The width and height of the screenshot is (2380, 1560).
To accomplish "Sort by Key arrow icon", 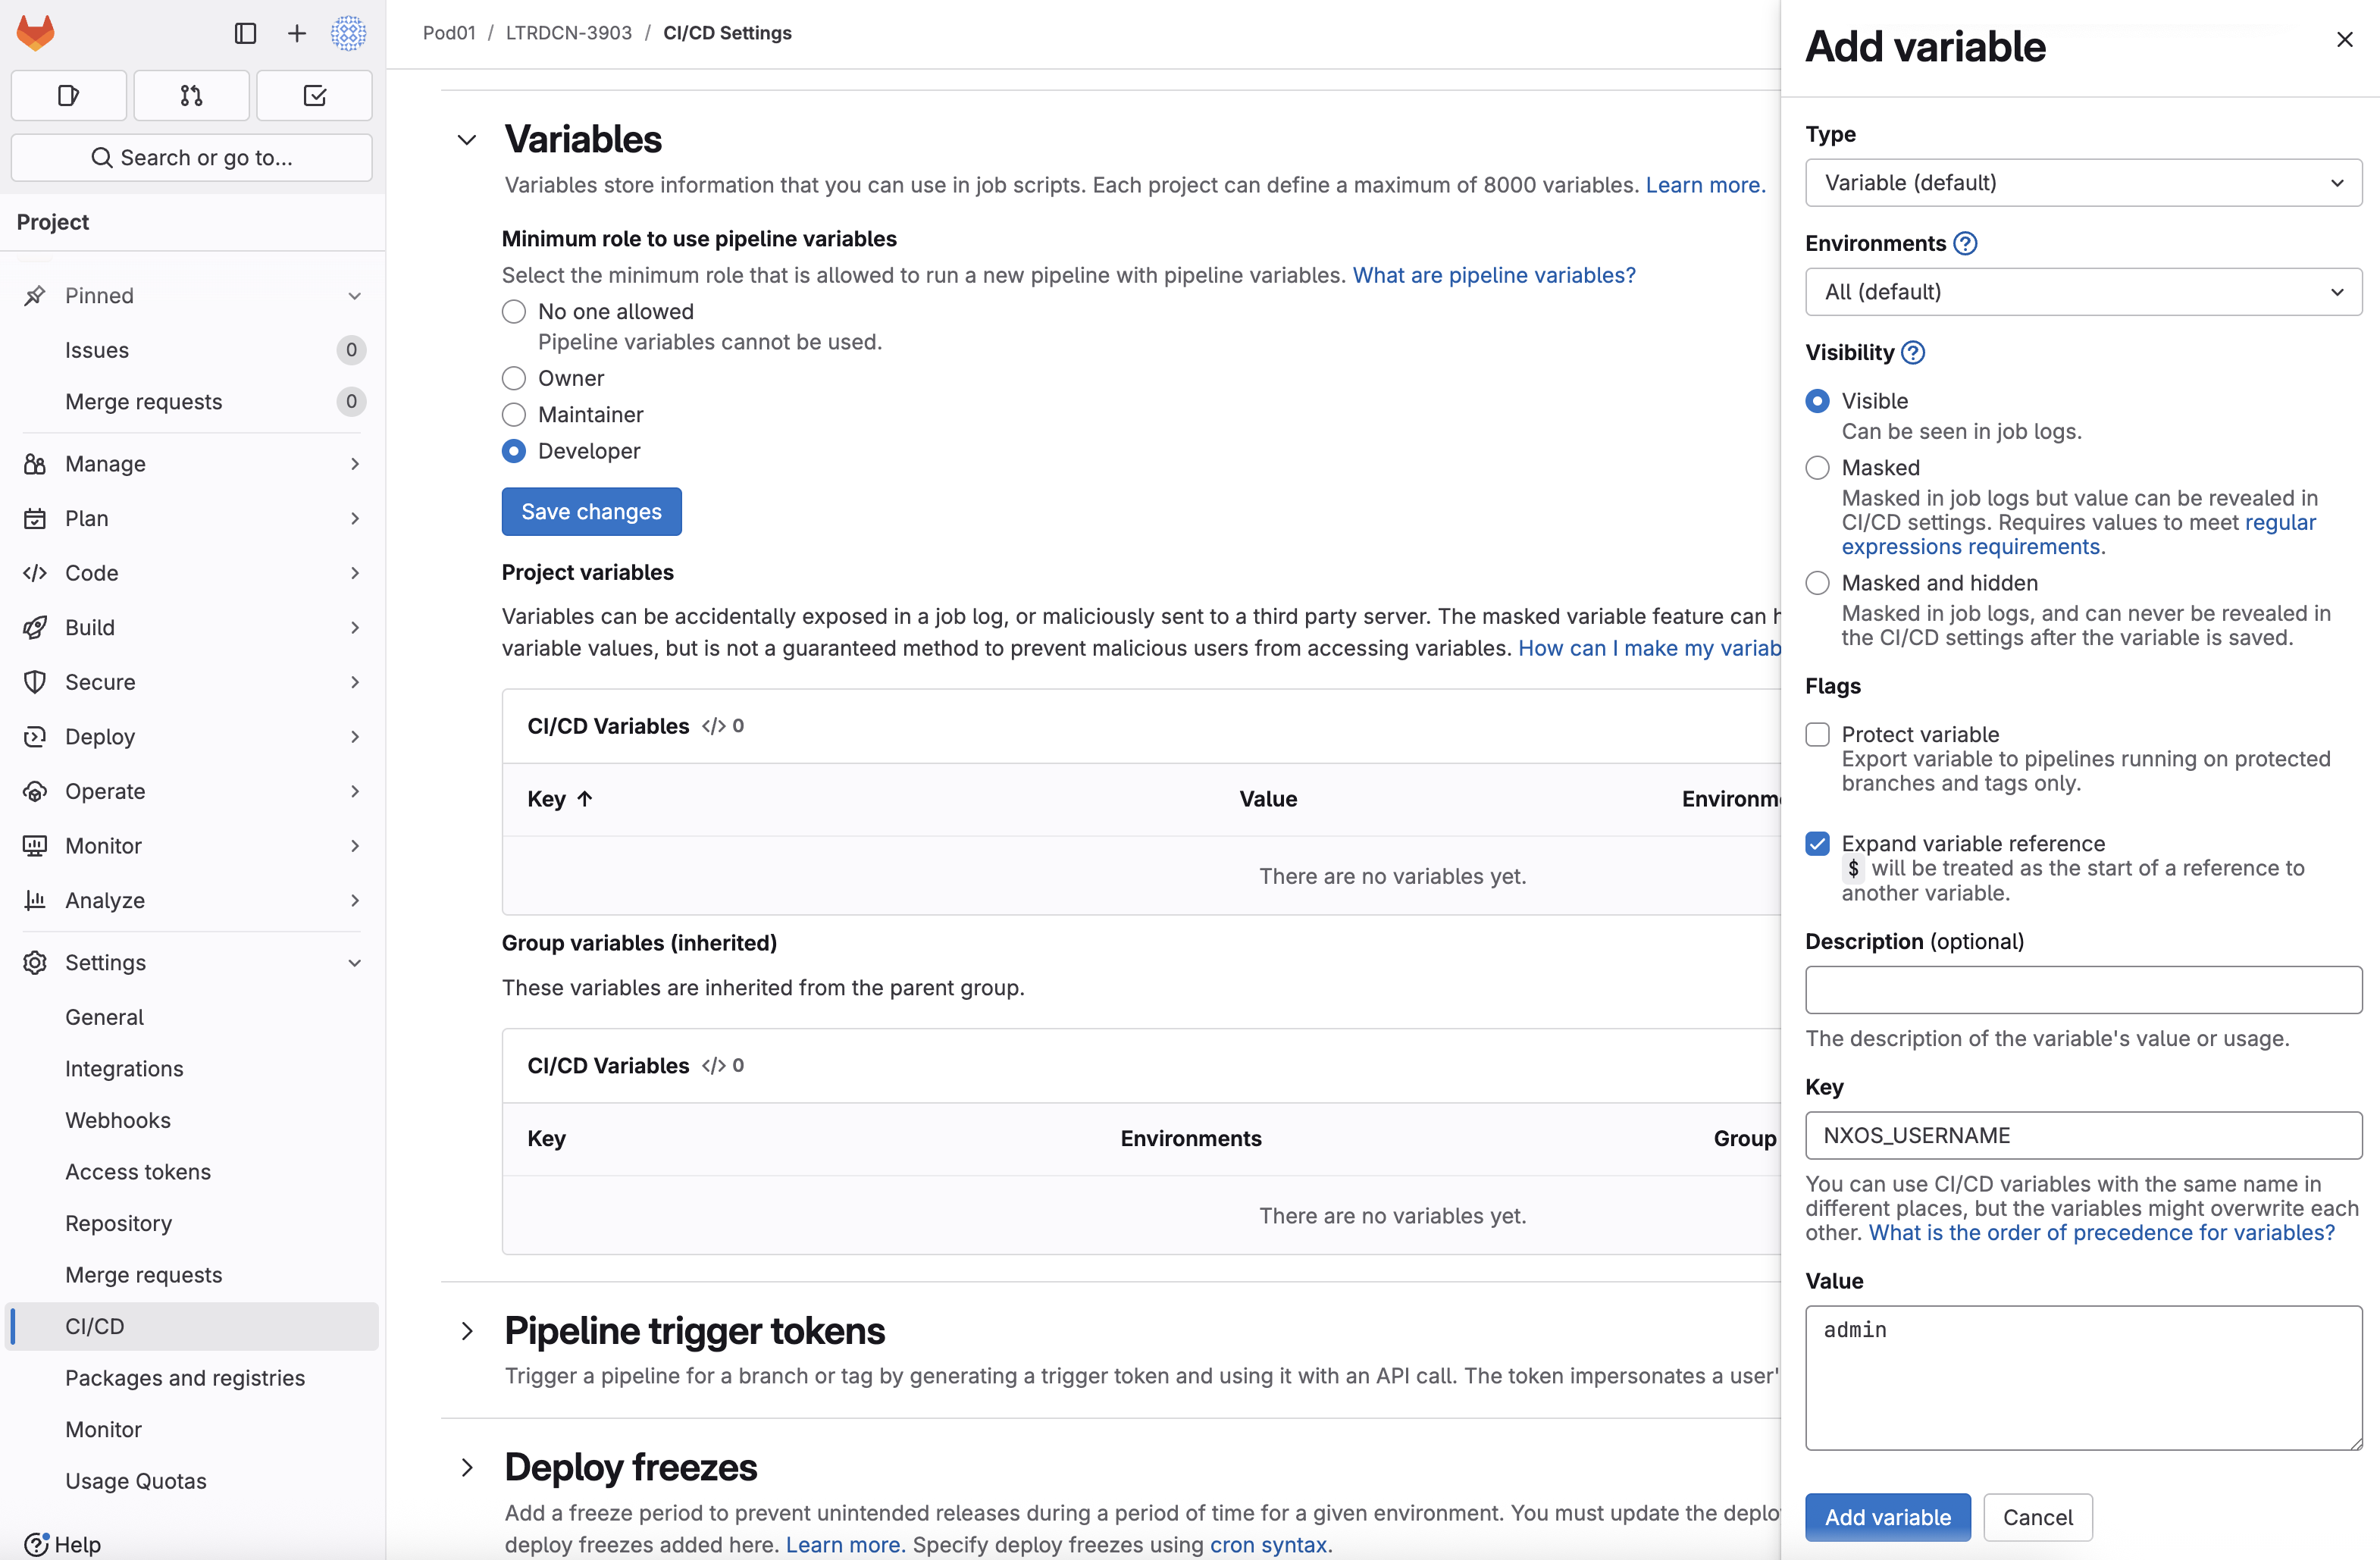I will point(585,799).
